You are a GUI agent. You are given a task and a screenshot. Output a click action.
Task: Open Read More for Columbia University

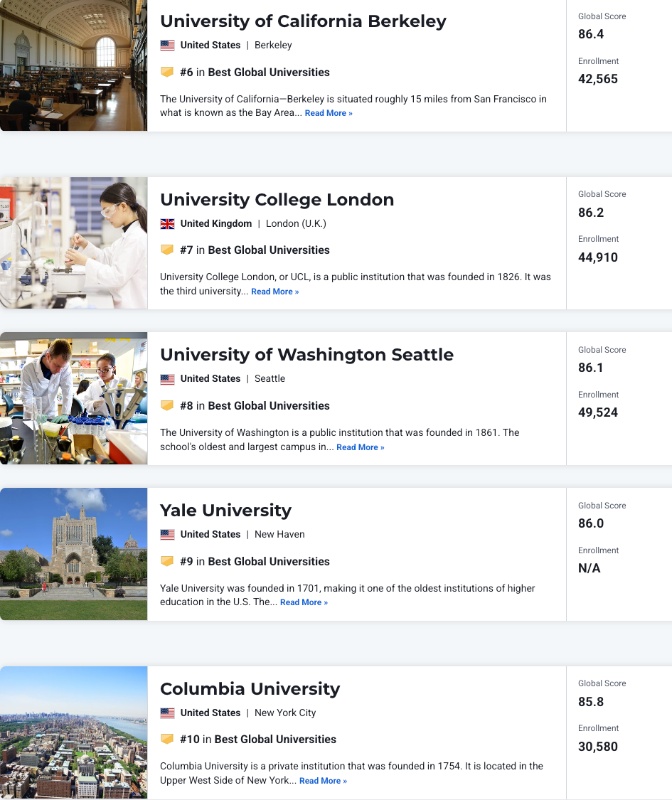(x=323, y=781)
